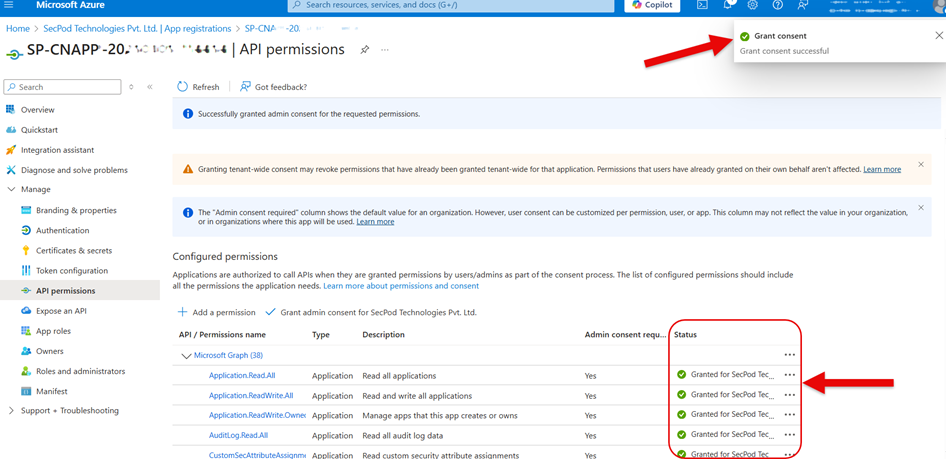Open Learn more about permissions and consent
This screenshot has width=946, height=459.
pos(401,286)
